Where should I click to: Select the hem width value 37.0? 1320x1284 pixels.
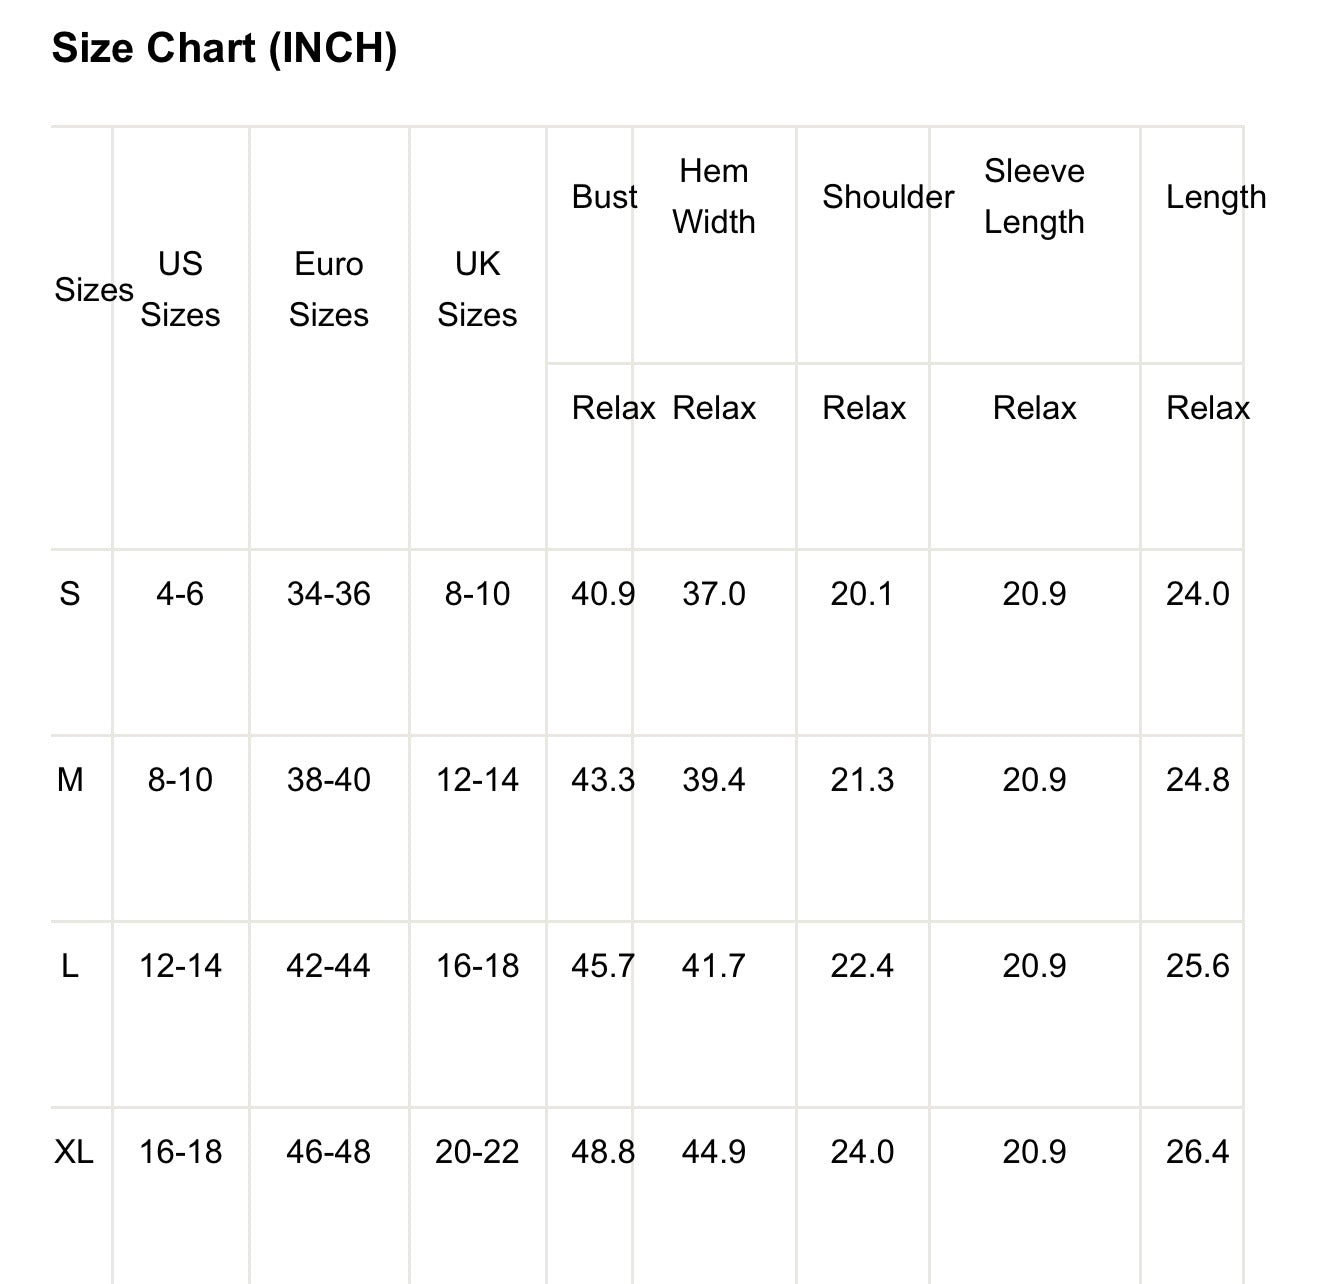[x=713, y=594]
